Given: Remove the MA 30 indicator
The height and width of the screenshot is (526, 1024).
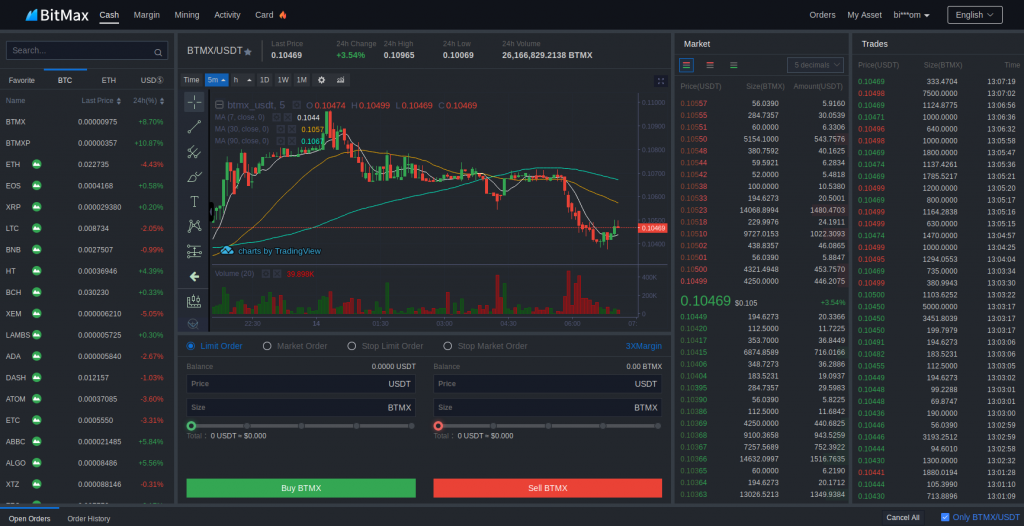Looking at the screenshot, I should [x=292, y=129].
